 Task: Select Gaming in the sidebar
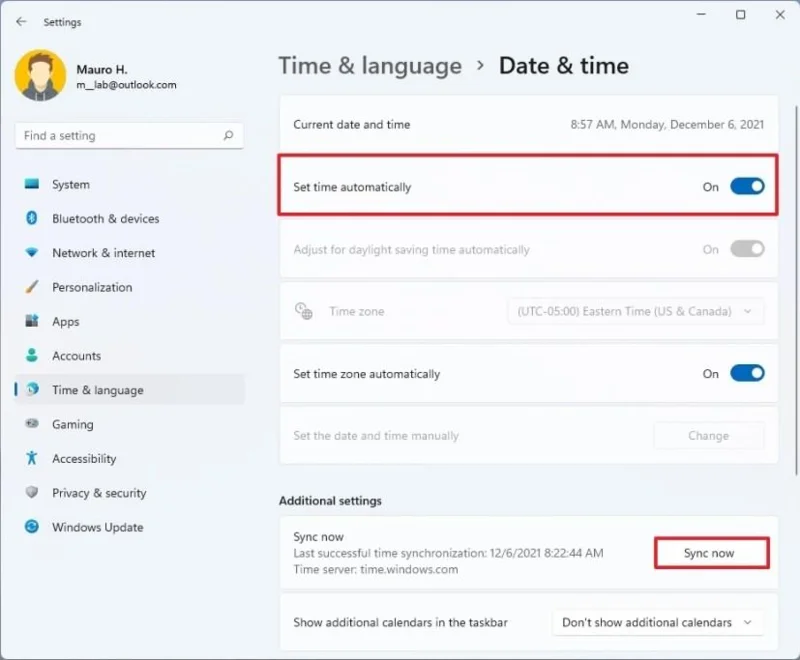tap(129, 424)
